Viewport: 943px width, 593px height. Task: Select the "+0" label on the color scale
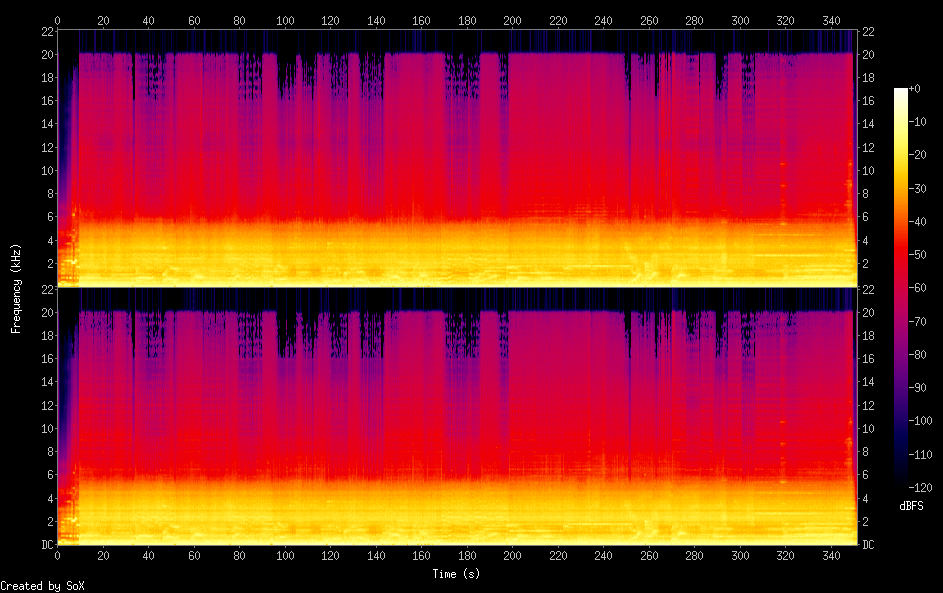click(914, 89)
